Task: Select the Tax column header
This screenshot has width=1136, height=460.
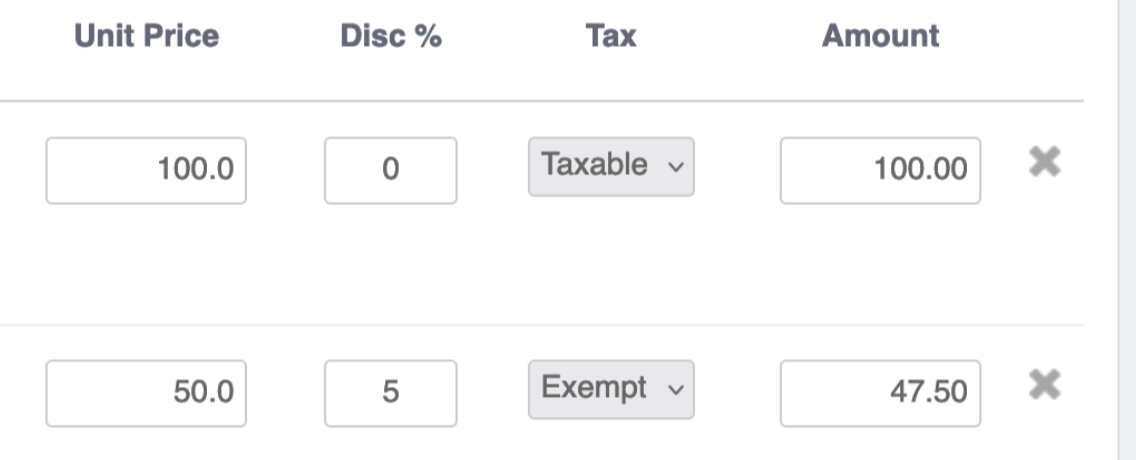Action: (611, 35)
